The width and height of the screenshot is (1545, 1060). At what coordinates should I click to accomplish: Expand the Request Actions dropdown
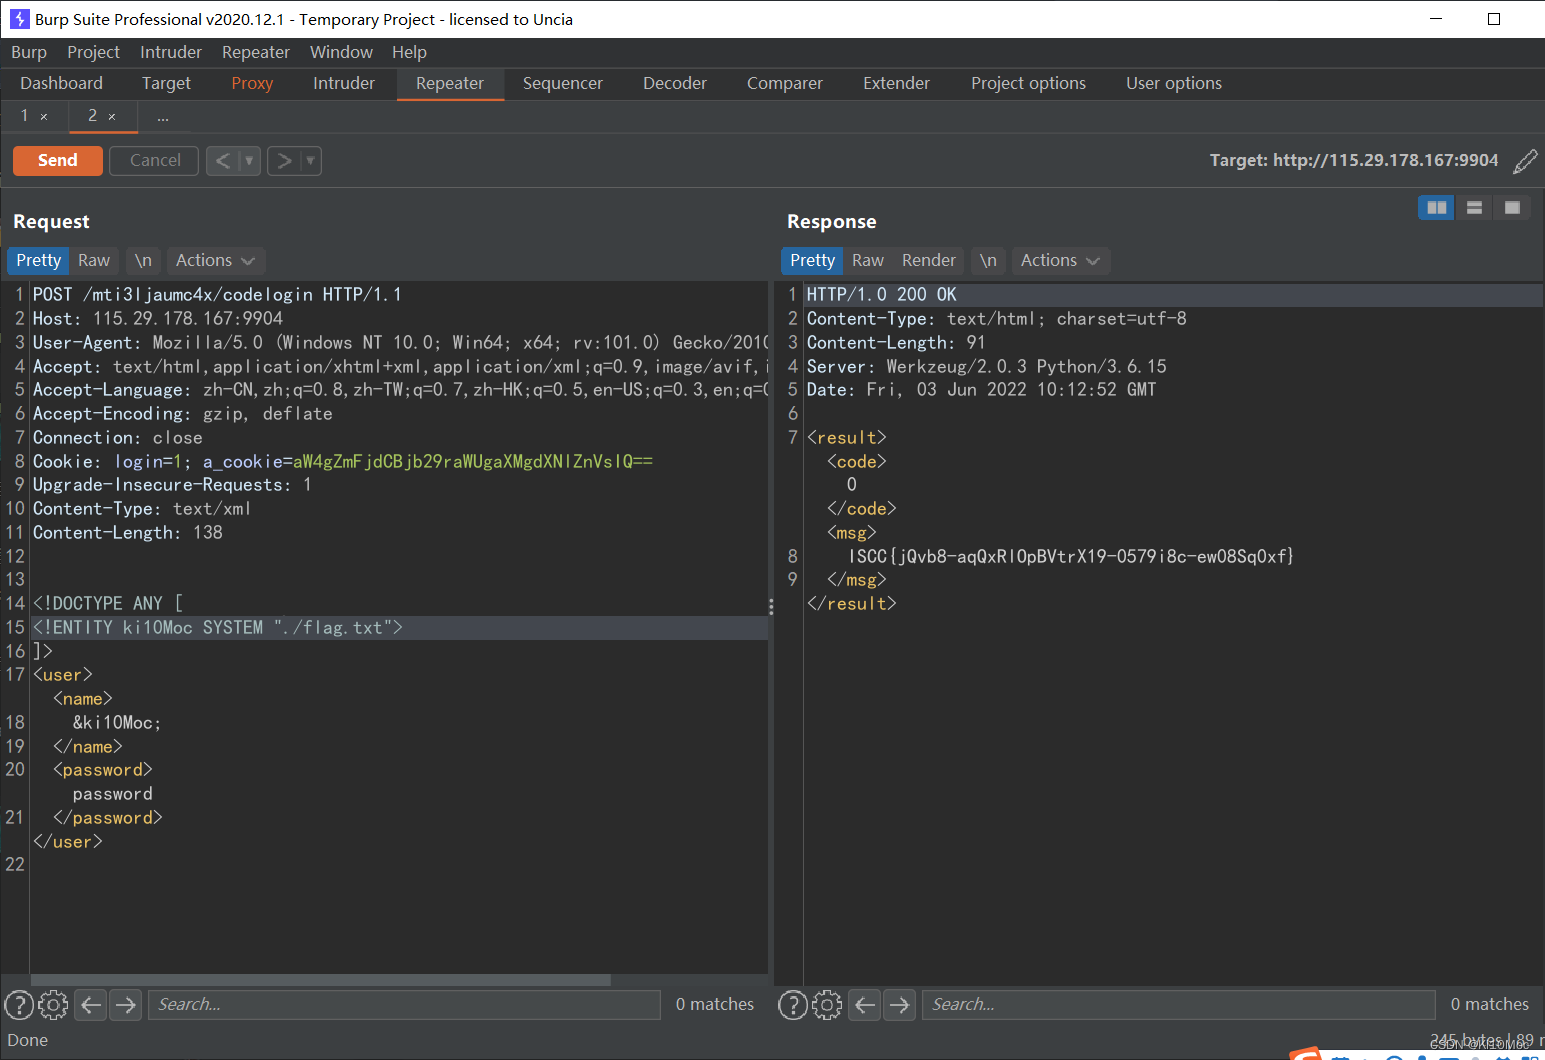coord(215,261)
